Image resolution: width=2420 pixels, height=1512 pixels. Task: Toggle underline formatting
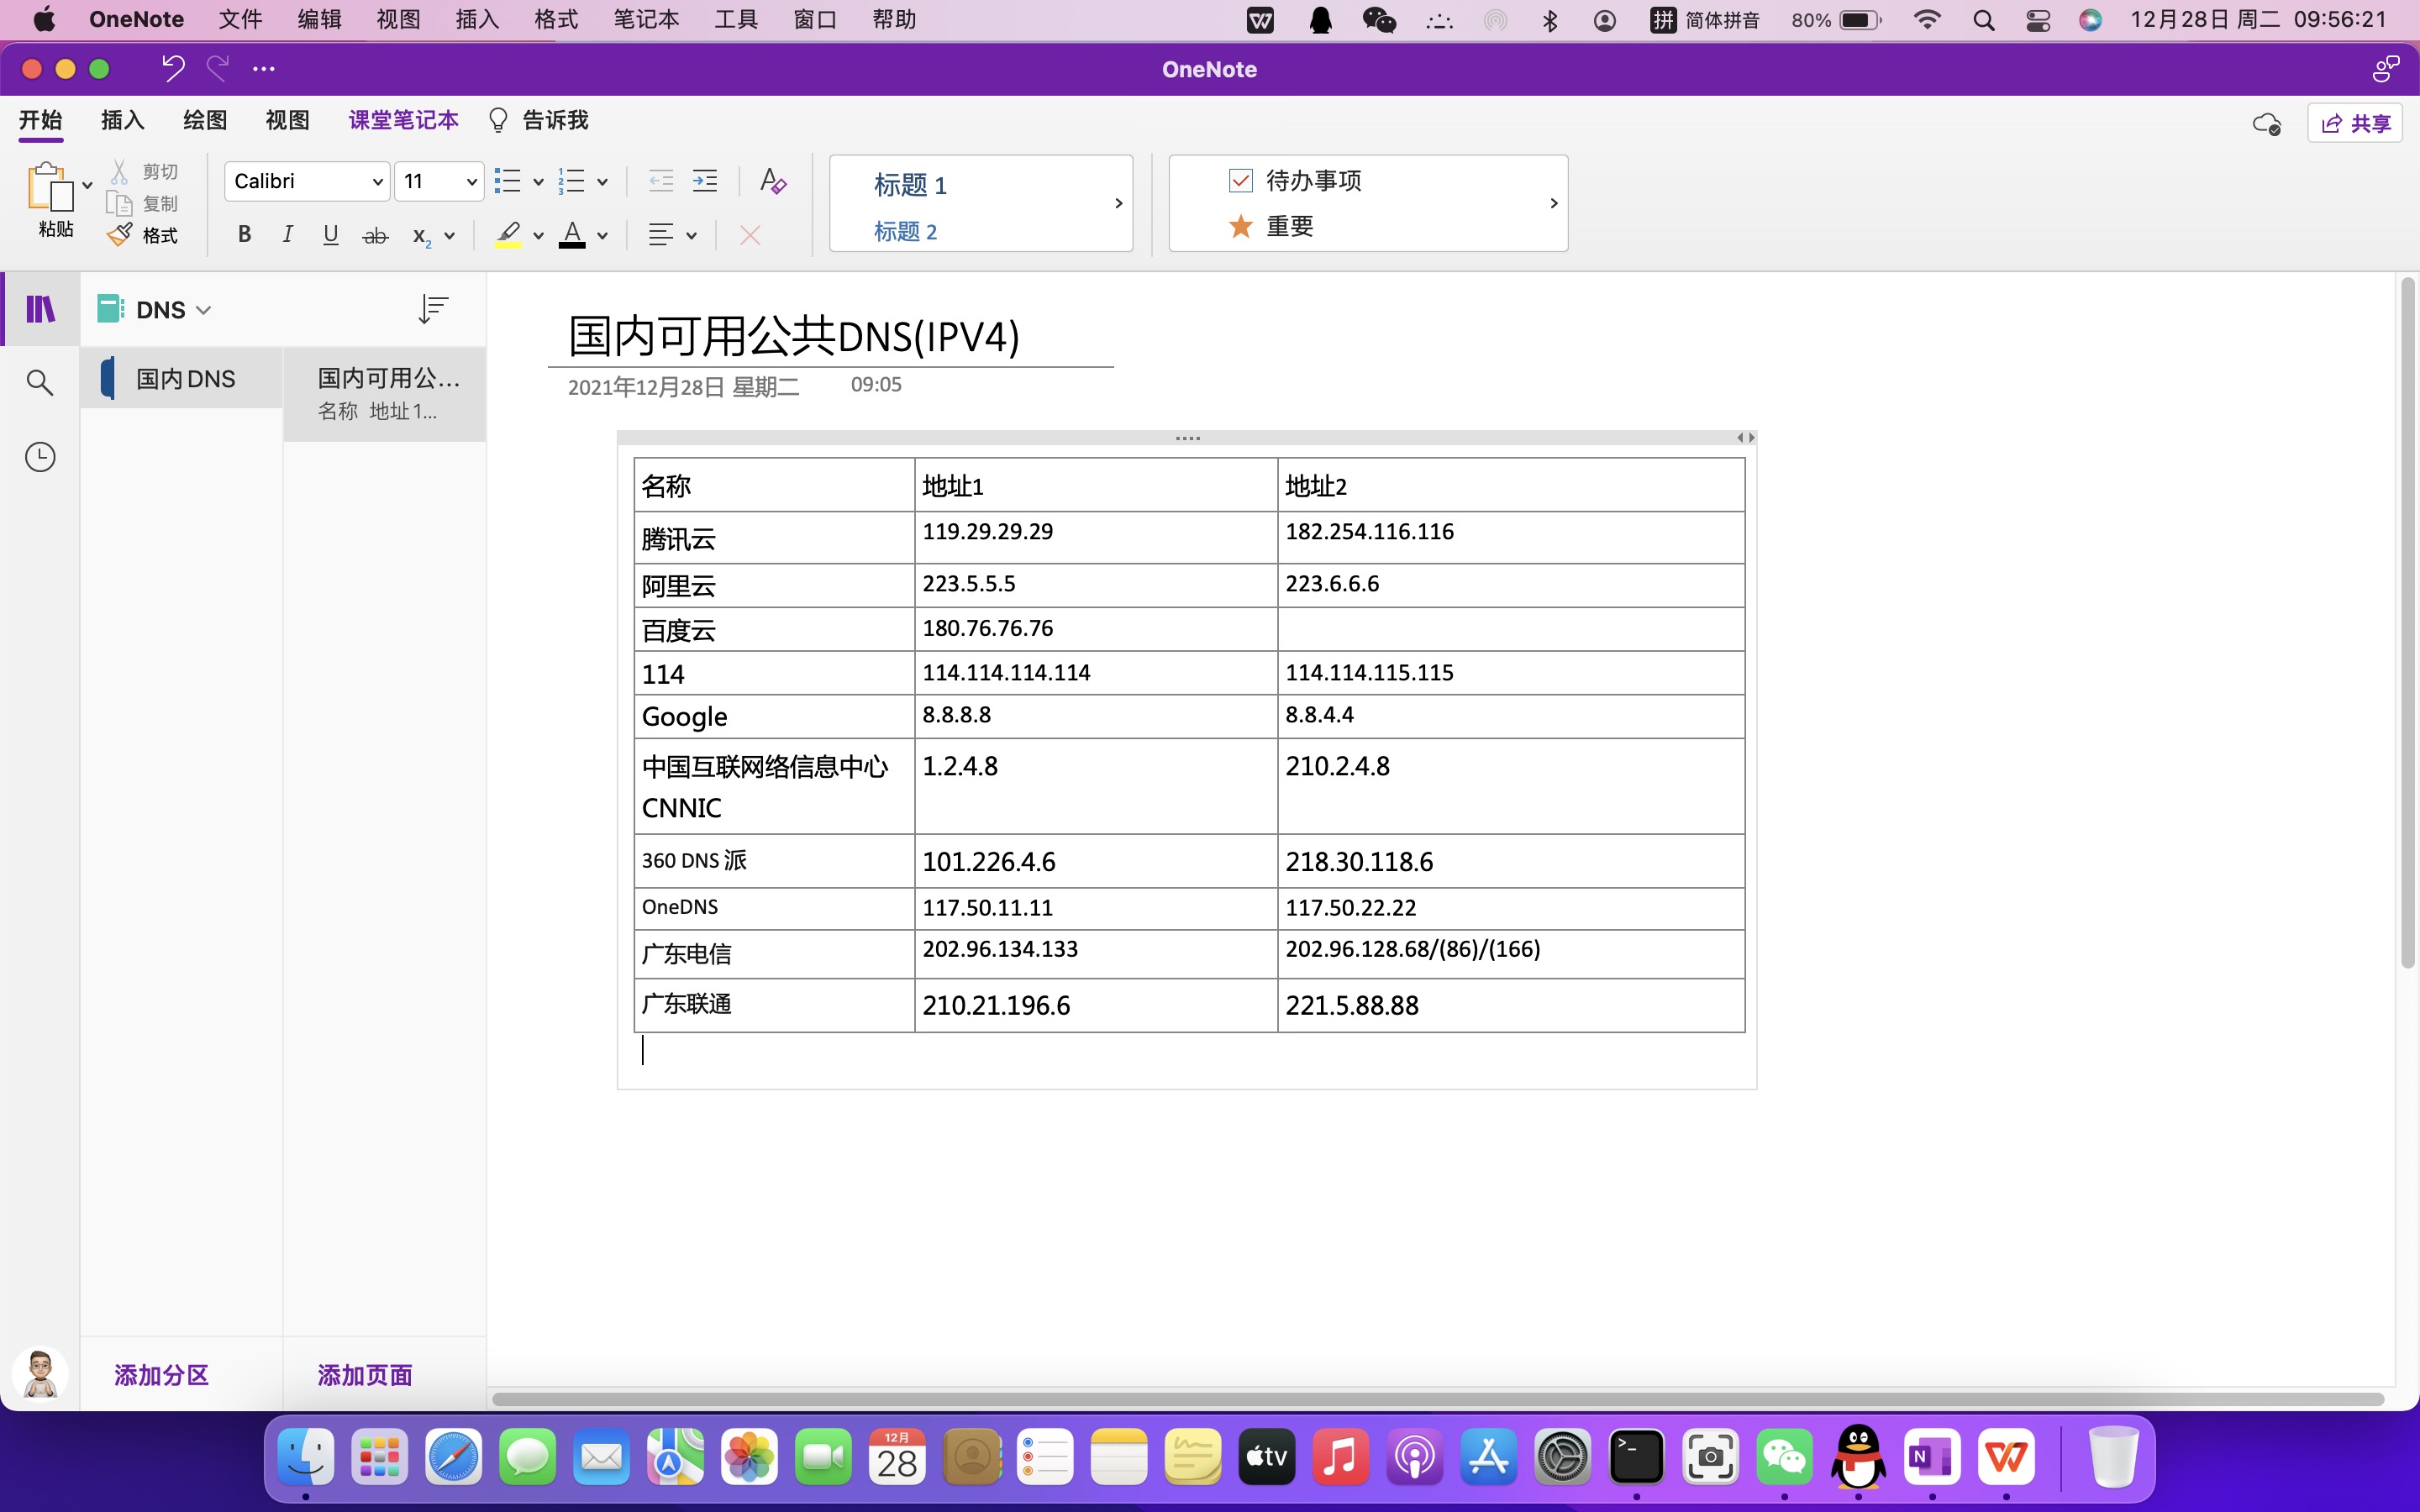pyautogui.click(x=331, y=235)
